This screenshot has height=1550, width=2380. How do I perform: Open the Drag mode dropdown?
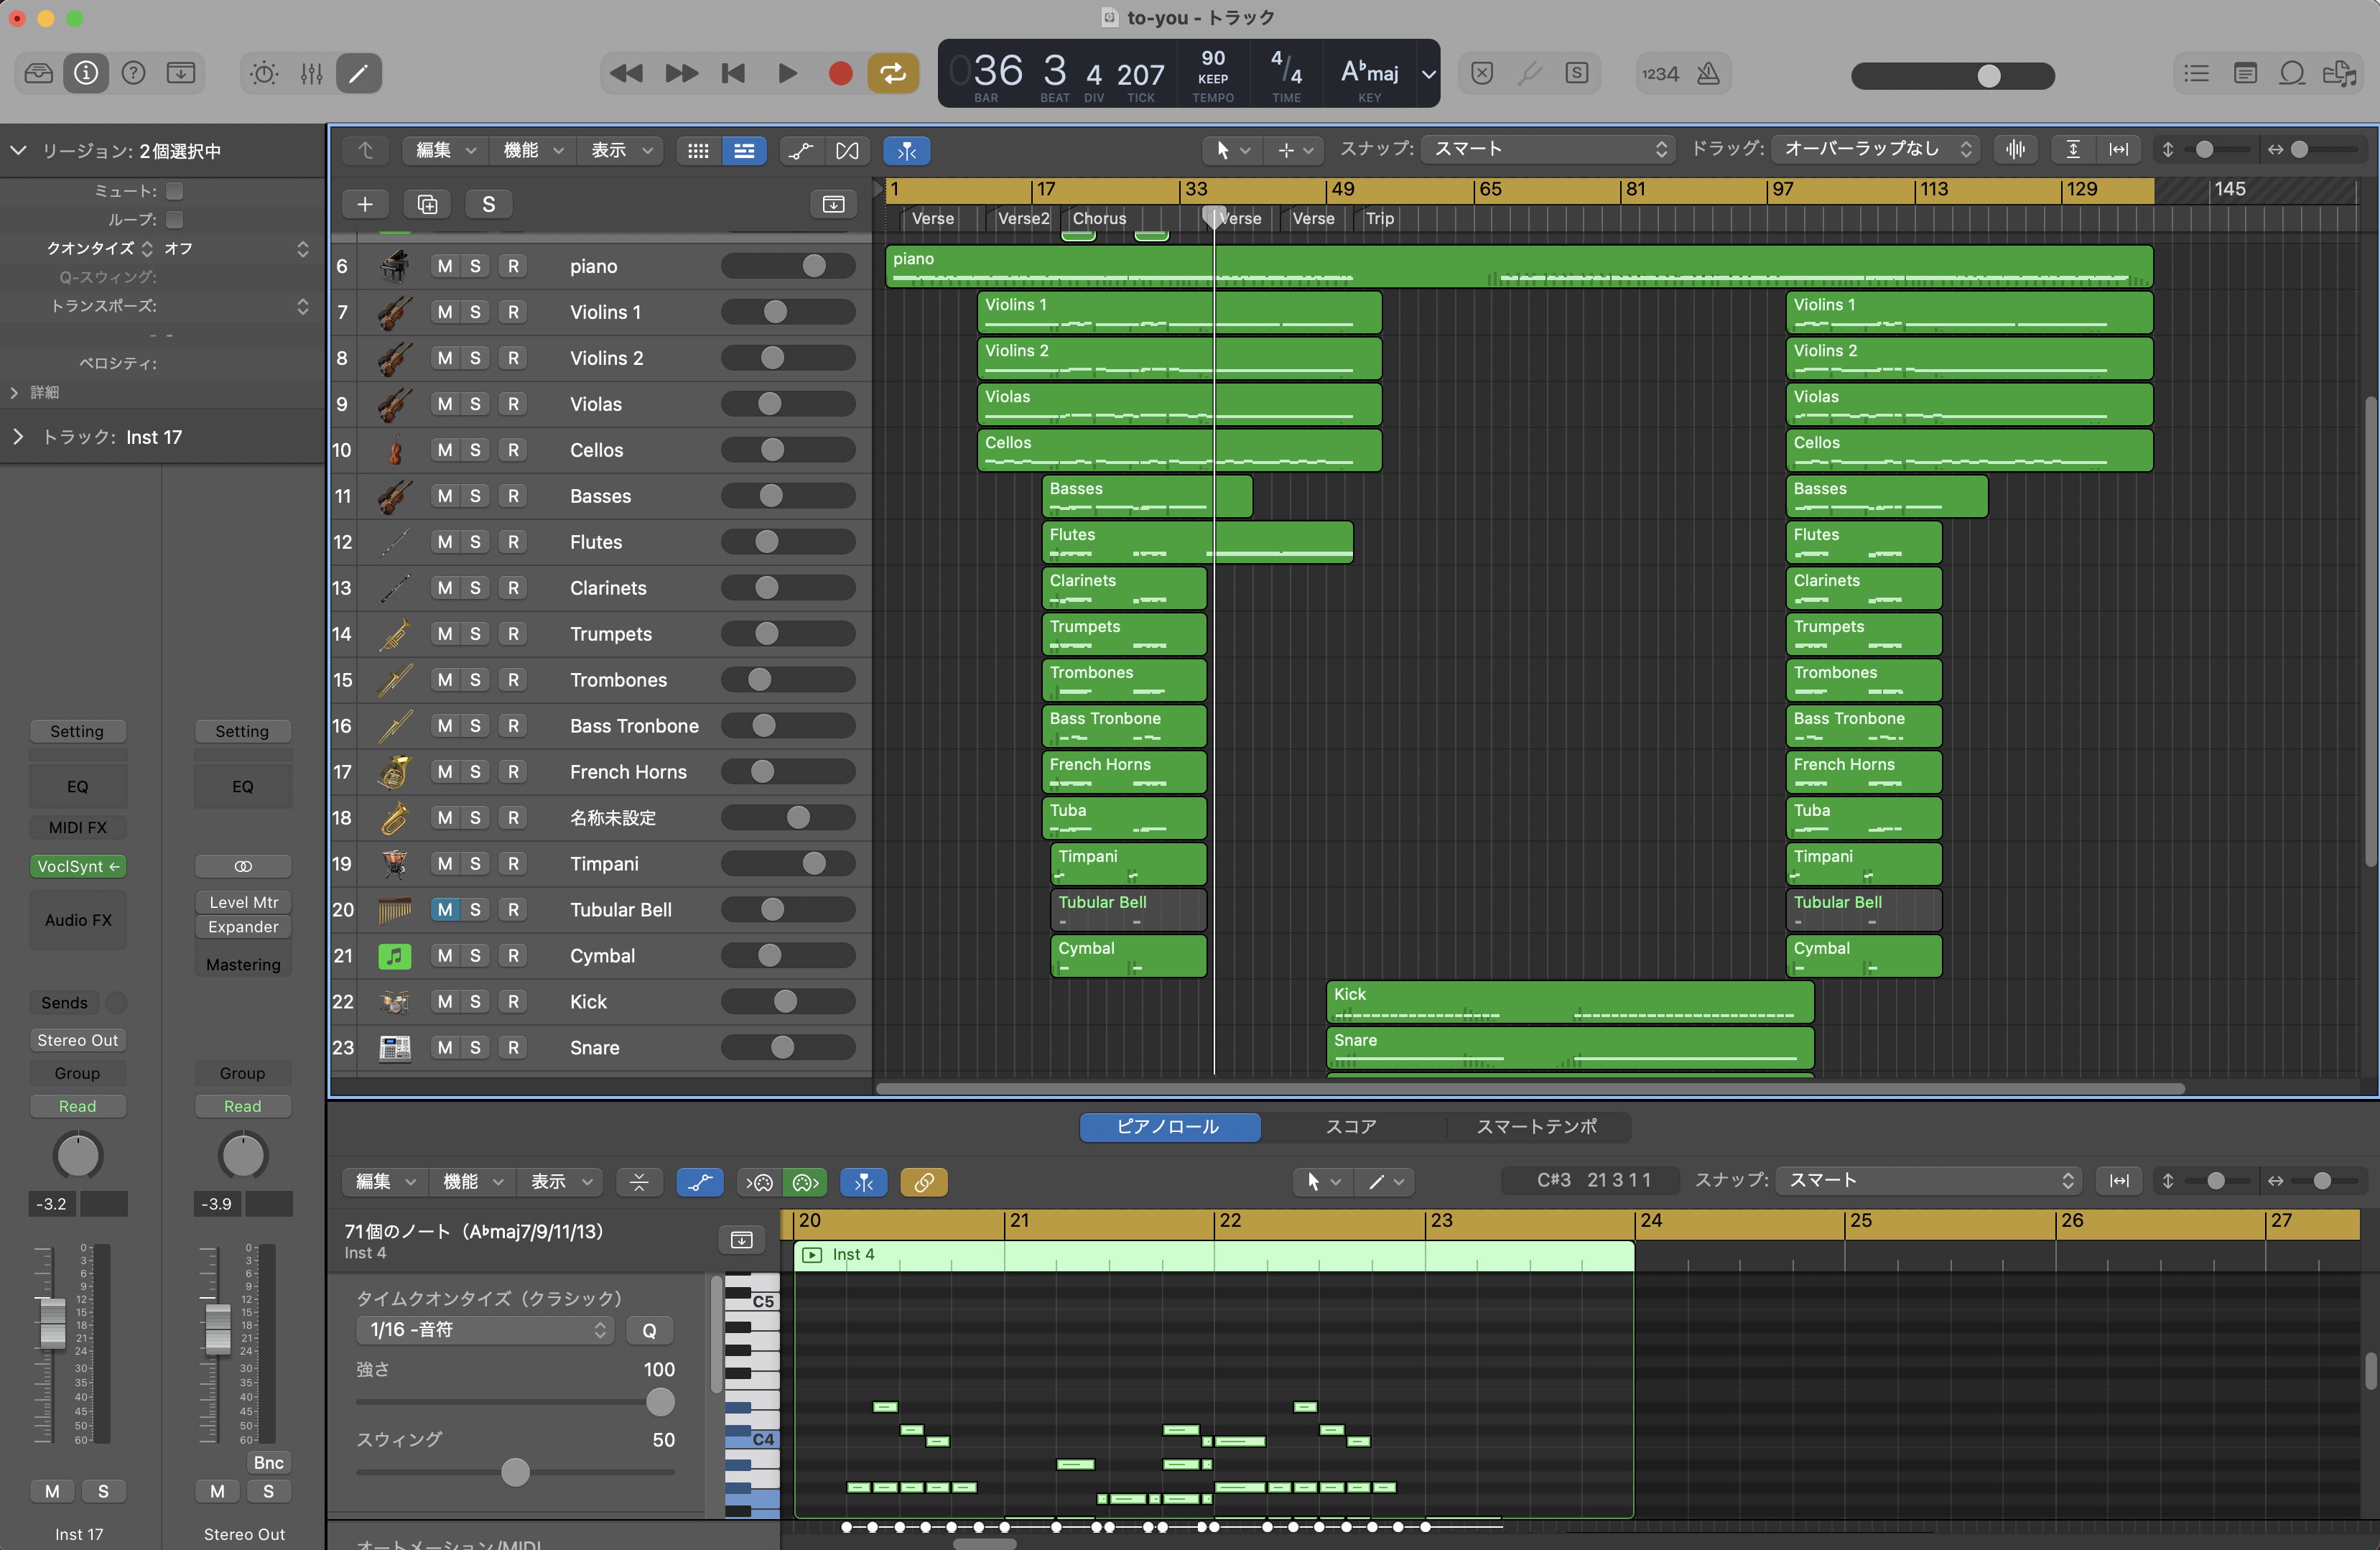point(1876,150)
